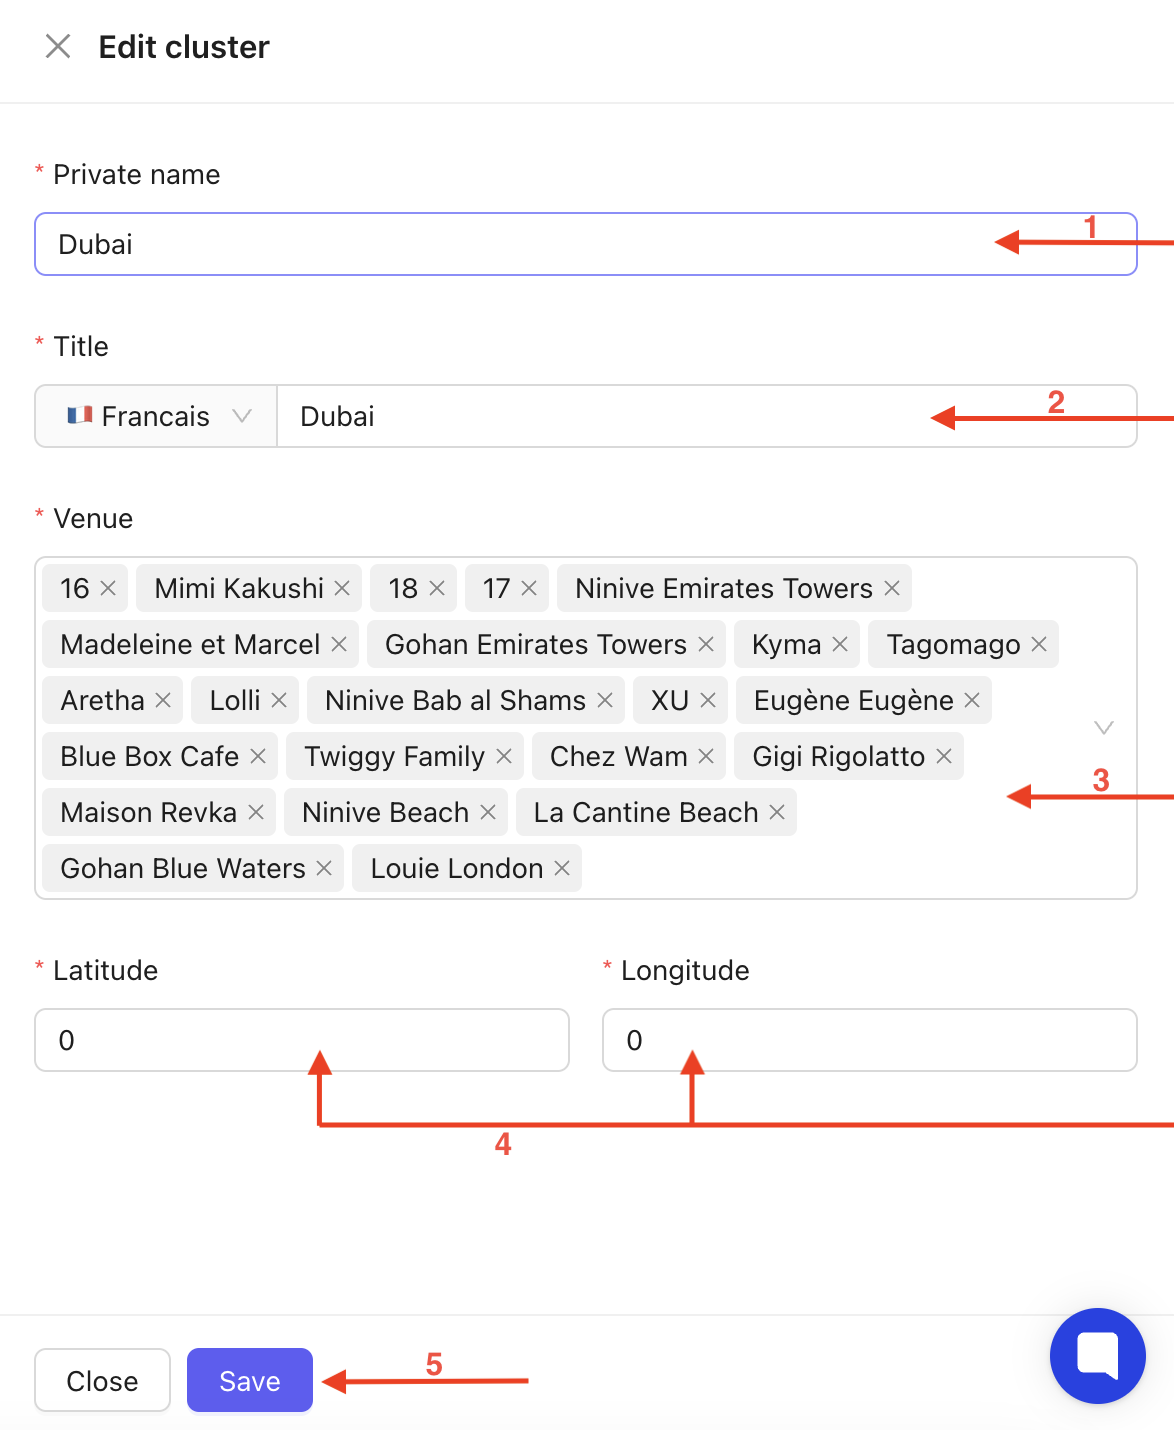1174x1430 pixels.
Task: Open the chat support bubble
Action: click(1097, 1355)
